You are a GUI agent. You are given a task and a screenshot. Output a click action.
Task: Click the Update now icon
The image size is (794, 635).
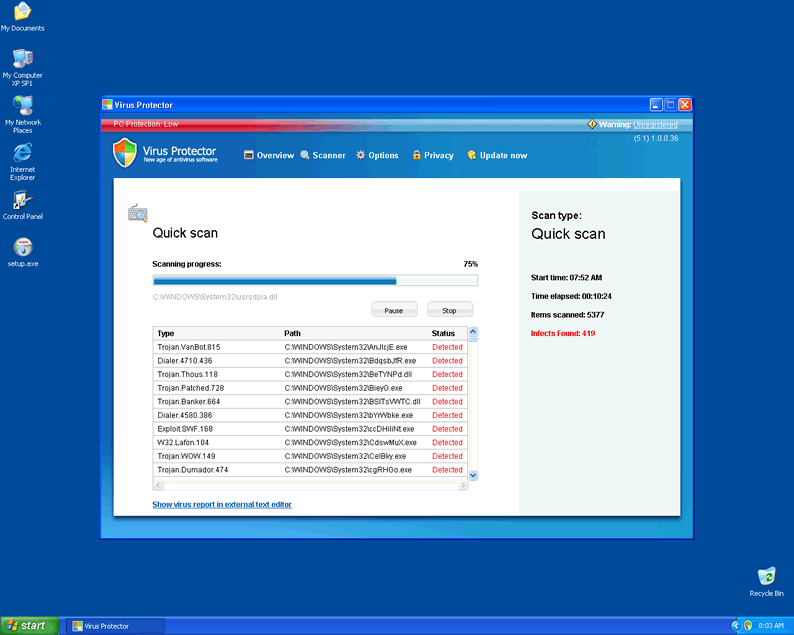pyautogui.click(x=473, y=156)
